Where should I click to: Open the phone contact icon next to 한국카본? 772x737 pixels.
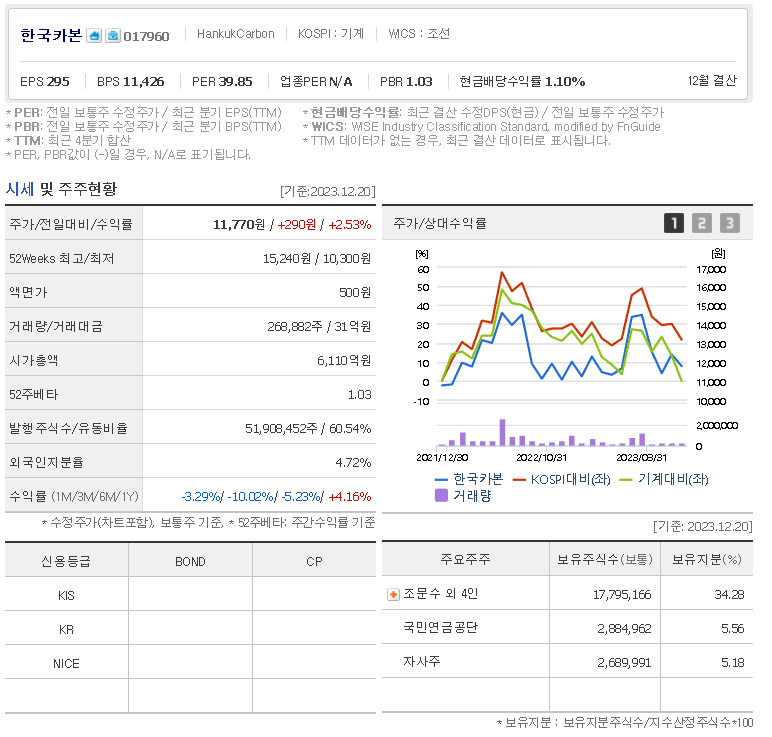tap(113, 36)
